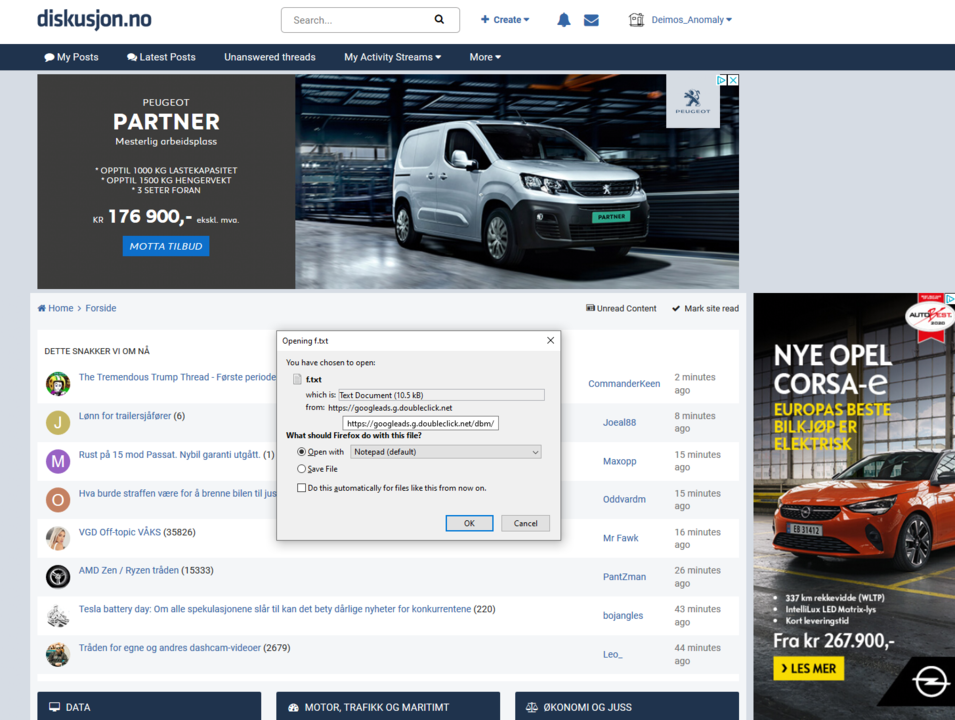Open VGD Off-topic VÅKS thread
955x720 pixels.
(119, 532)
